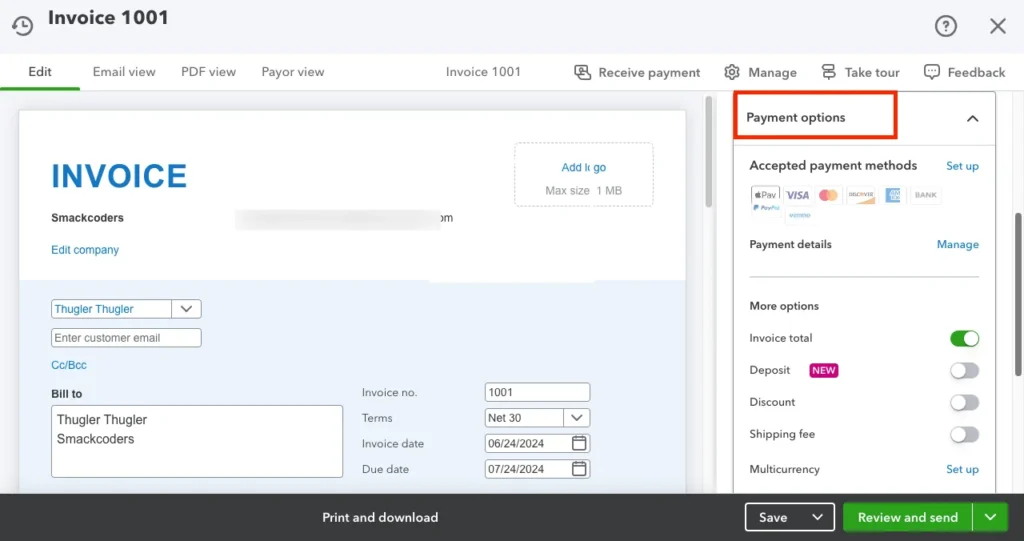Enable the Shipping fee toggle
Image resolution: width=1024 pixels, height=541 pixels.
tap(964, 434)
